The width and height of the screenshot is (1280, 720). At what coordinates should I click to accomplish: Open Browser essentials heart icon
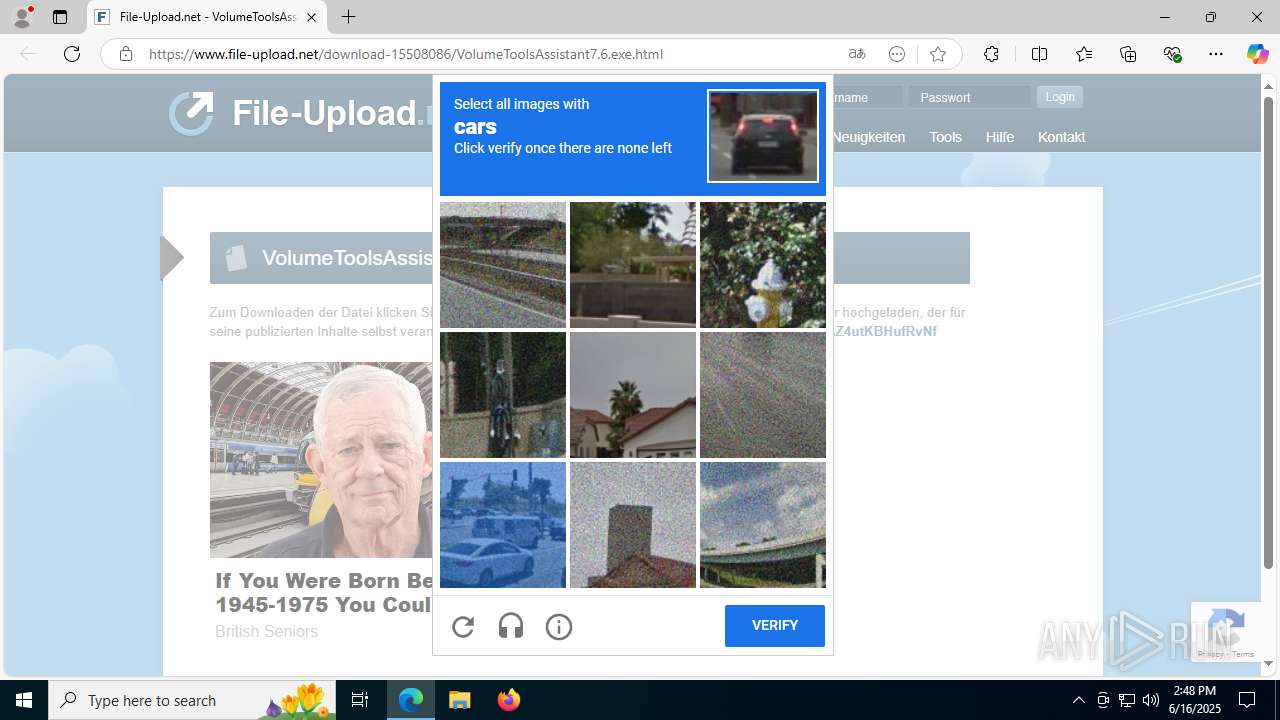[x=1172, y=54]
